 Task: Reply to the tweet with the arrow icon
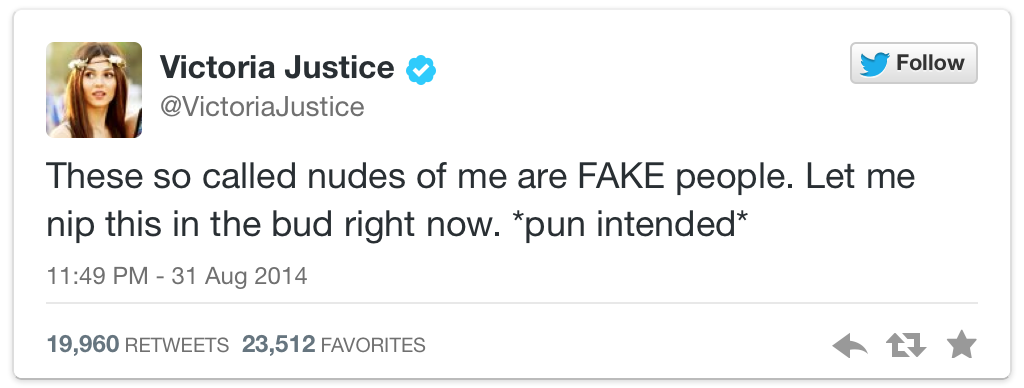(850, 345)
